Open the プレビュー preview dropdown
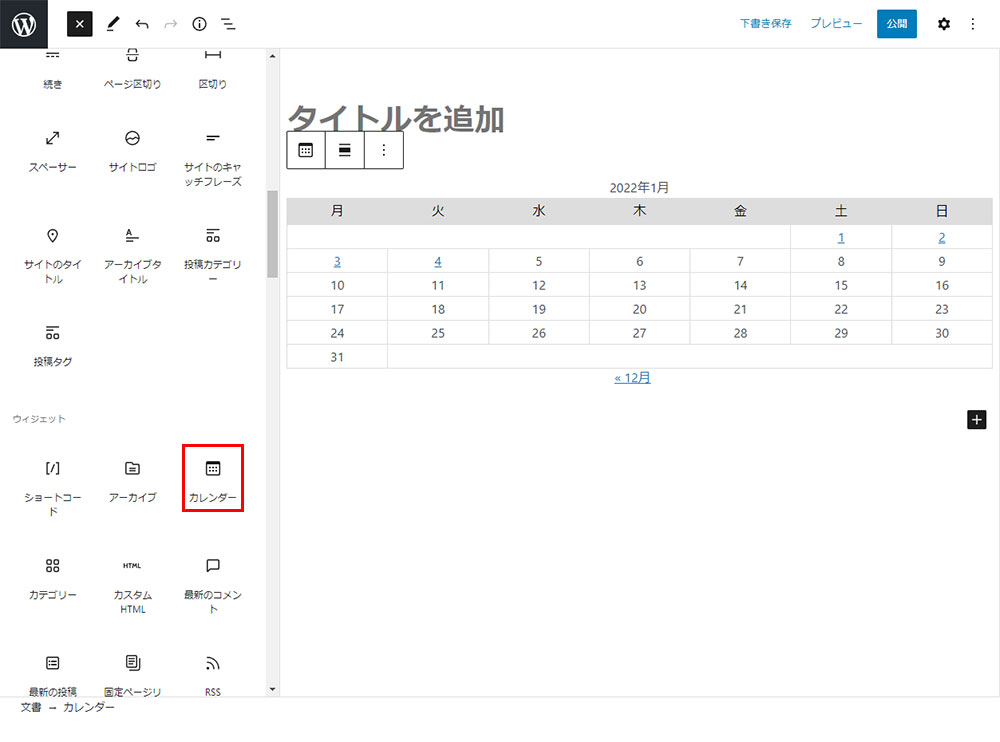This screenshot has width=1000, height=742. [x=836, y=24]
